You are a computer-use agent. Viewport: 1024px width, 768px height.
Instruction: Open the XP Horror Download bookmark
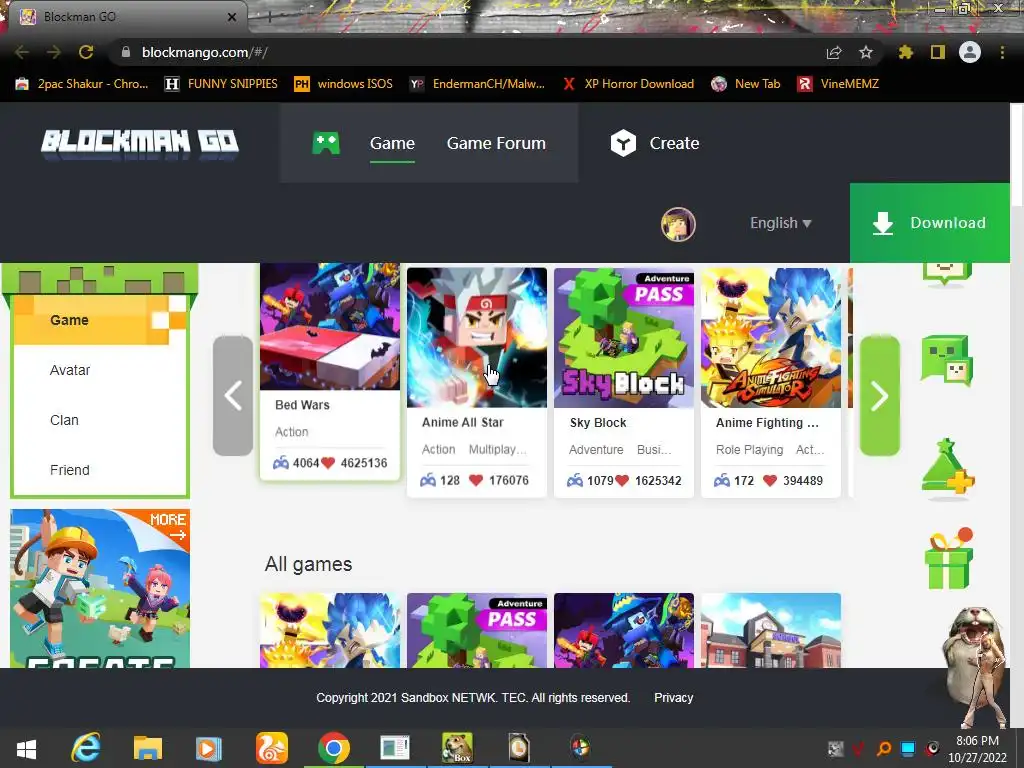pyautogui.click(x=628, y=84)
